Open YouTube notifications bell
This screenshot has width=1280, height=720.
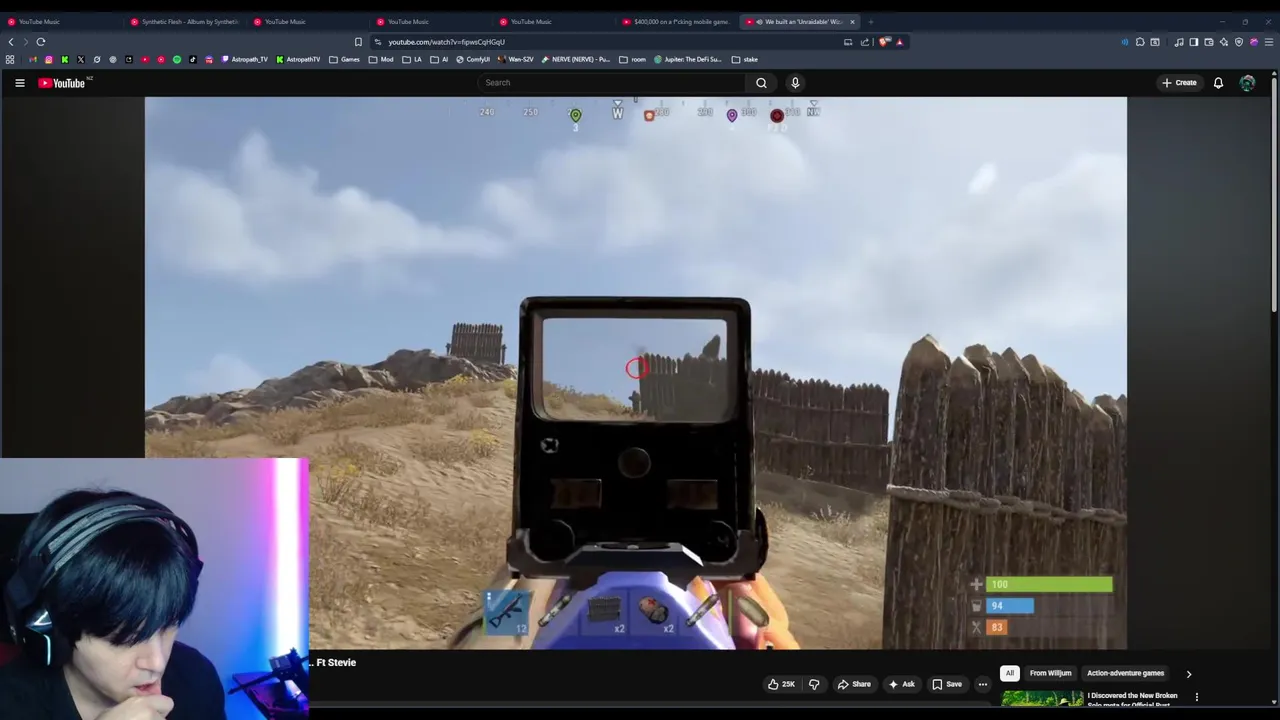pos(1218,83)
